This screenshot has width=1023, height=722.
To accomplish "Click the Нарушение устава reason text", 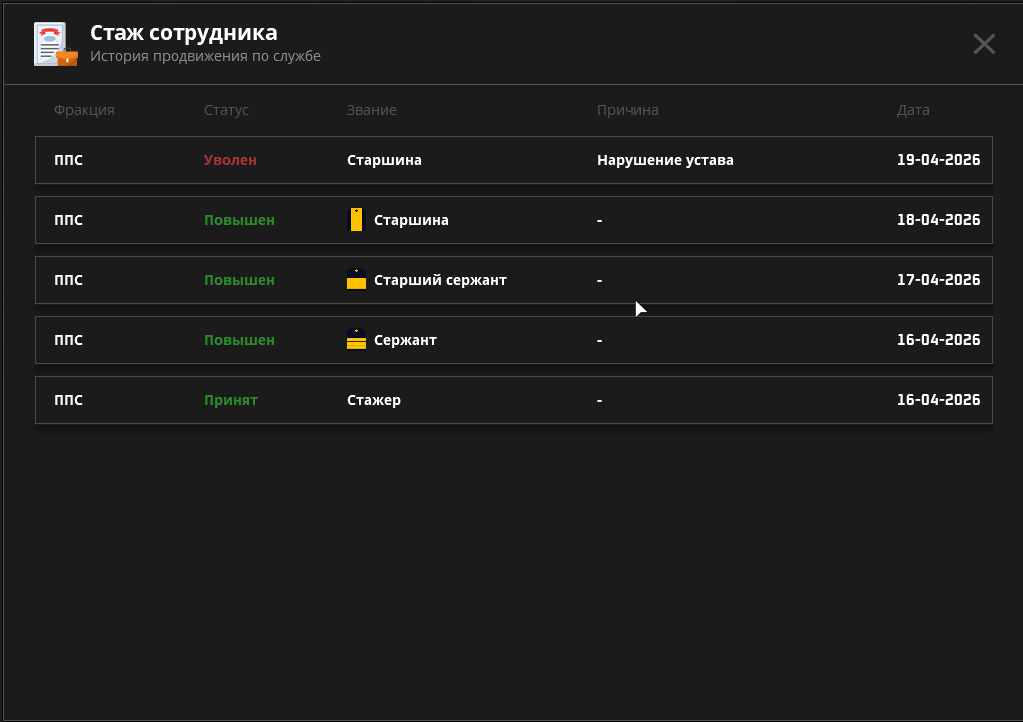I will (x=665, y=160).
